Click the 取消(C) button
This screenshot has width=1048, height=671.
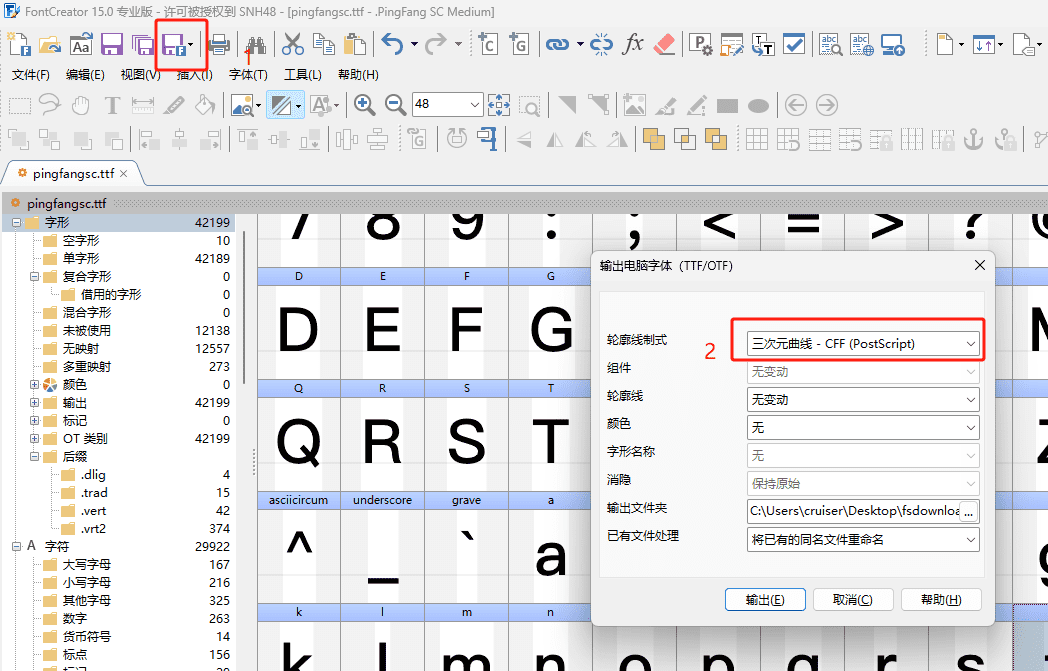(x=853, y=600)
